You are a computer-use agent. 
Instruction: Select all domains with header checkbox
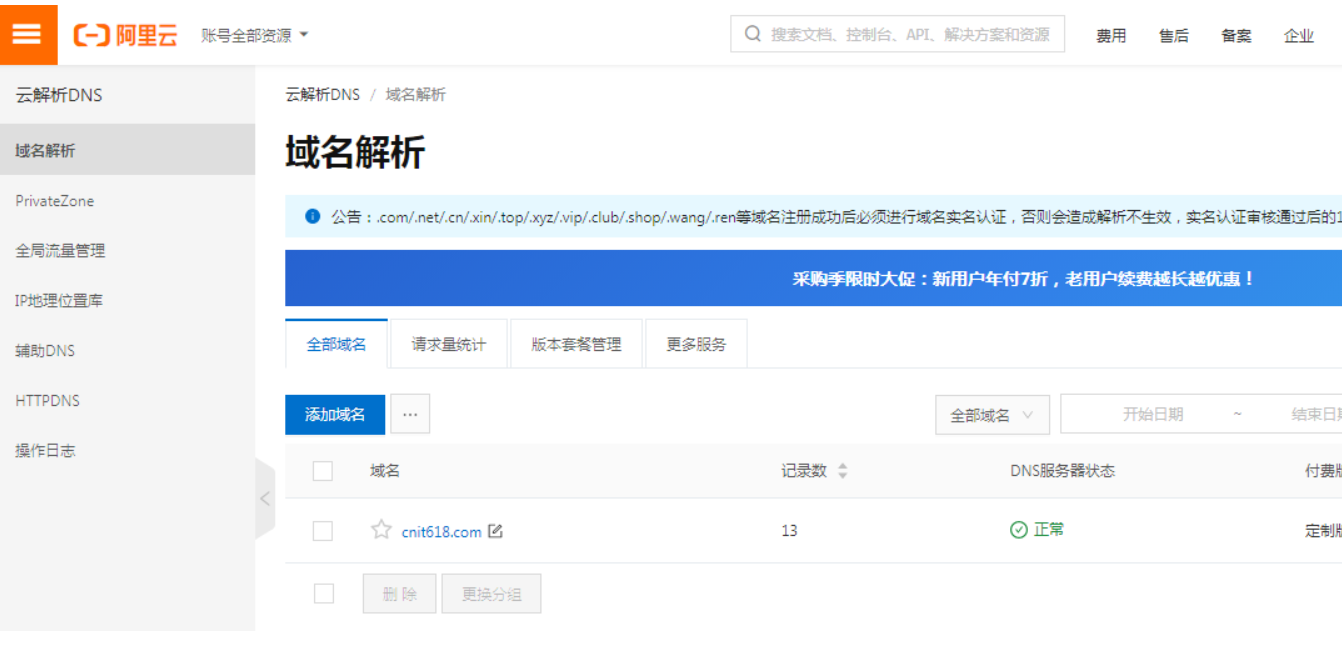323,471
